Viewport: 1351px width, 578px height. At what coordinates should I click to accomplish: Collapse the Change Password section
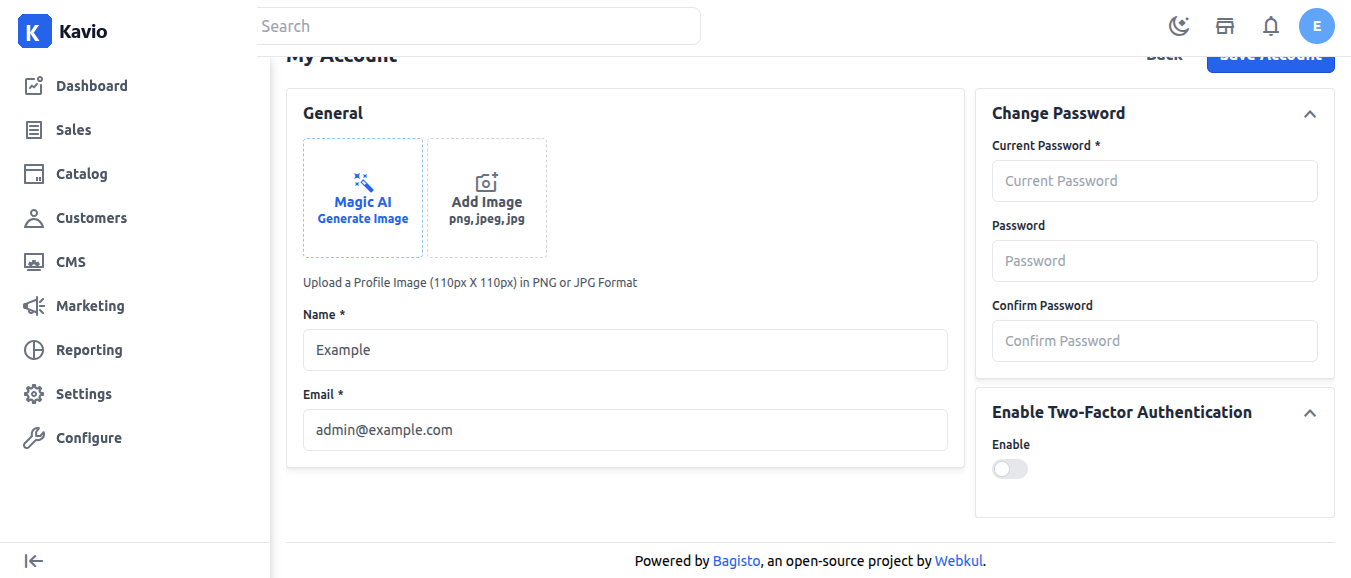[1310, 114]
